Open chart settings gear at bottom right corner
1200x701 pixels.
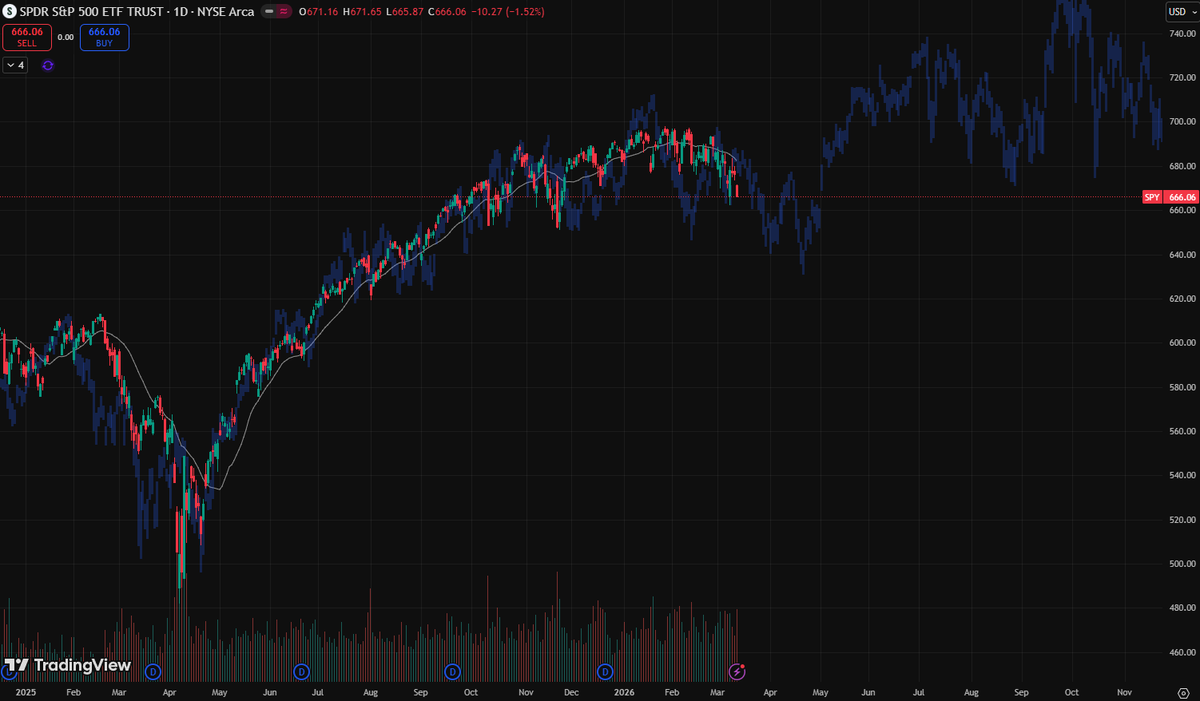1183,692
